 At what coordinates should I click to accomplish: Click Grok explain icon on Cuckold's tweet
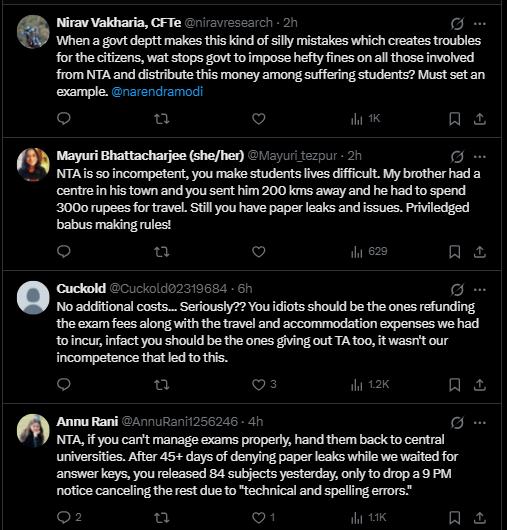tap(457, 290)
